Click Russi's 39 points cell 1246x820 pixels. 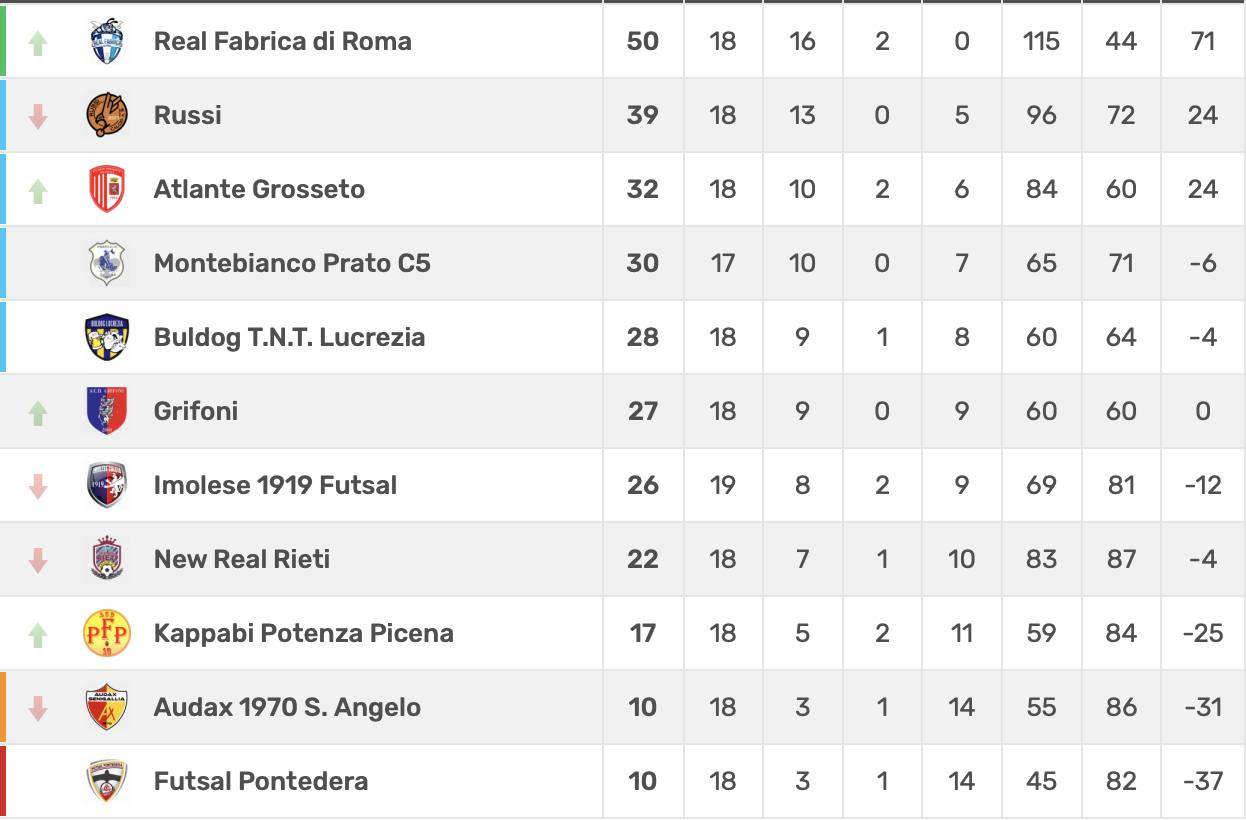click(642, 115)
